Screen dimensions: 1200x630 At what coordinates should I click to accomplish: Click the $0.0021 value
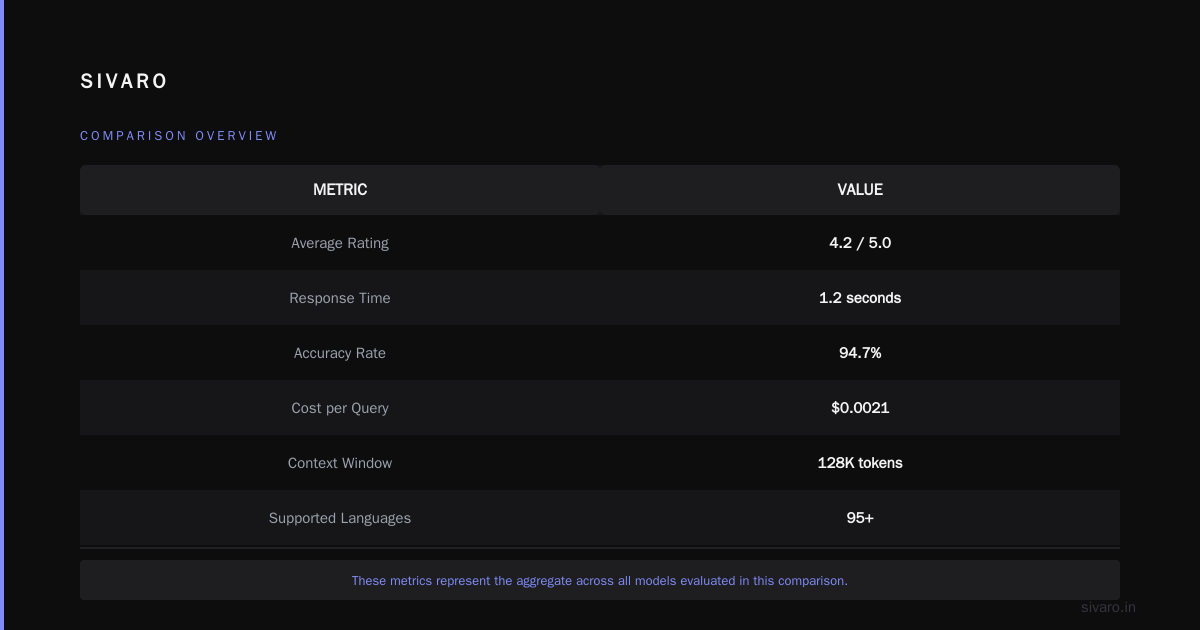pyautogui.click(x=860, y=408)
